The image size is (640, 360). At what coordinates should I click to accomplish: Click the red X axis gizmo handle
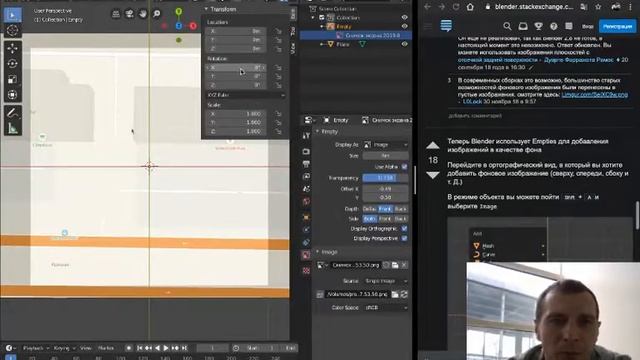pos(193,26)
